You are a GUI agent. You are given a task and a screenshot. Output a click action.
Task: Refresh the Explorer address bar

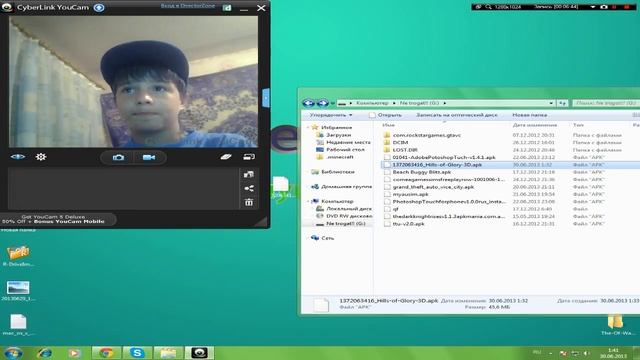pos(562,103)
